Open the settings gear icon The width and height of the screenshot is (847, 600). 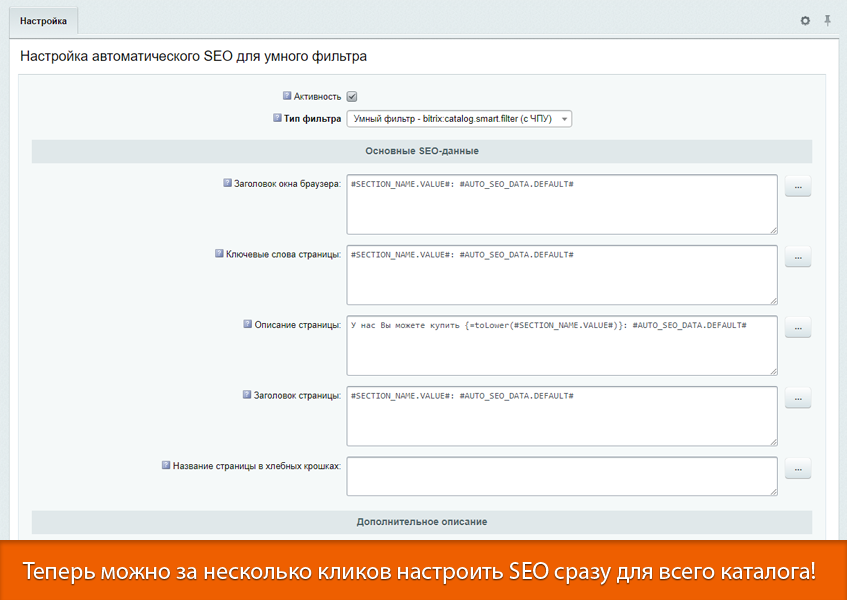pyautogui.click(x=805, y=20)
